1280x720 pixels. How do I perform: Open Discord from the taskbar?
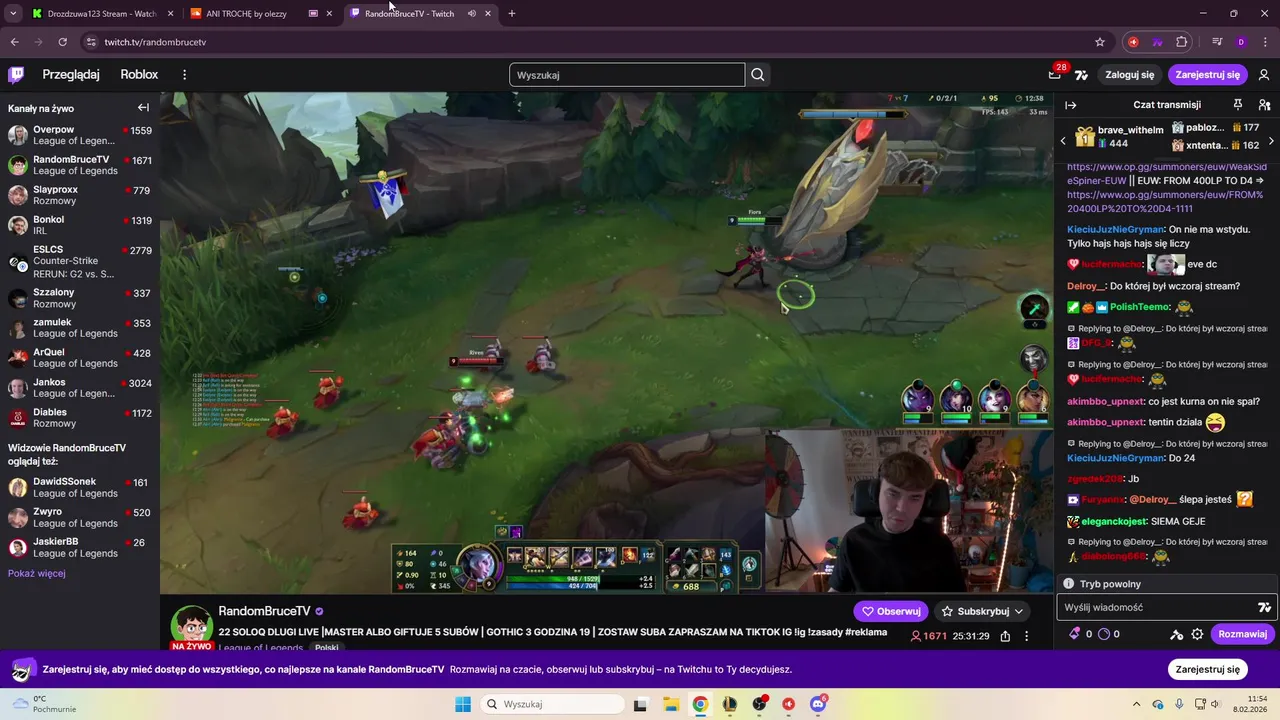pyautogui.click(x=818, y=704)
